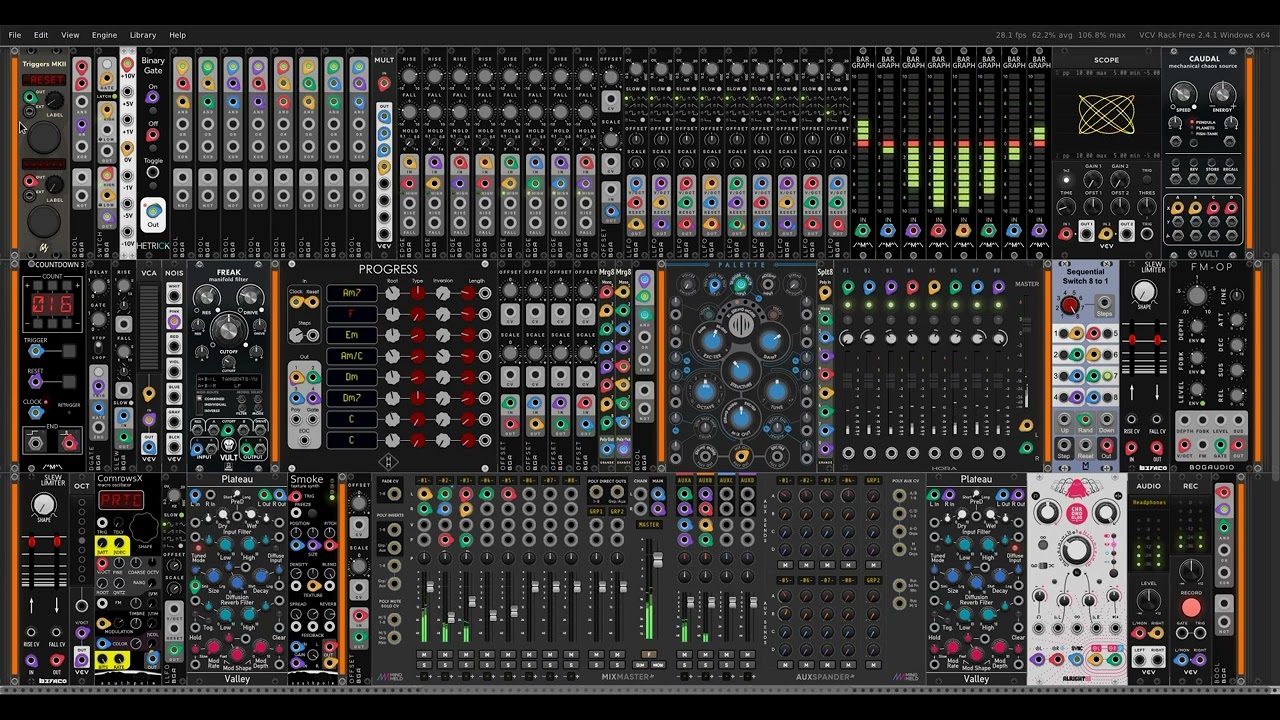Click the Audio module LEVEL knob
1280x720 pixels.
[1149, 599]
